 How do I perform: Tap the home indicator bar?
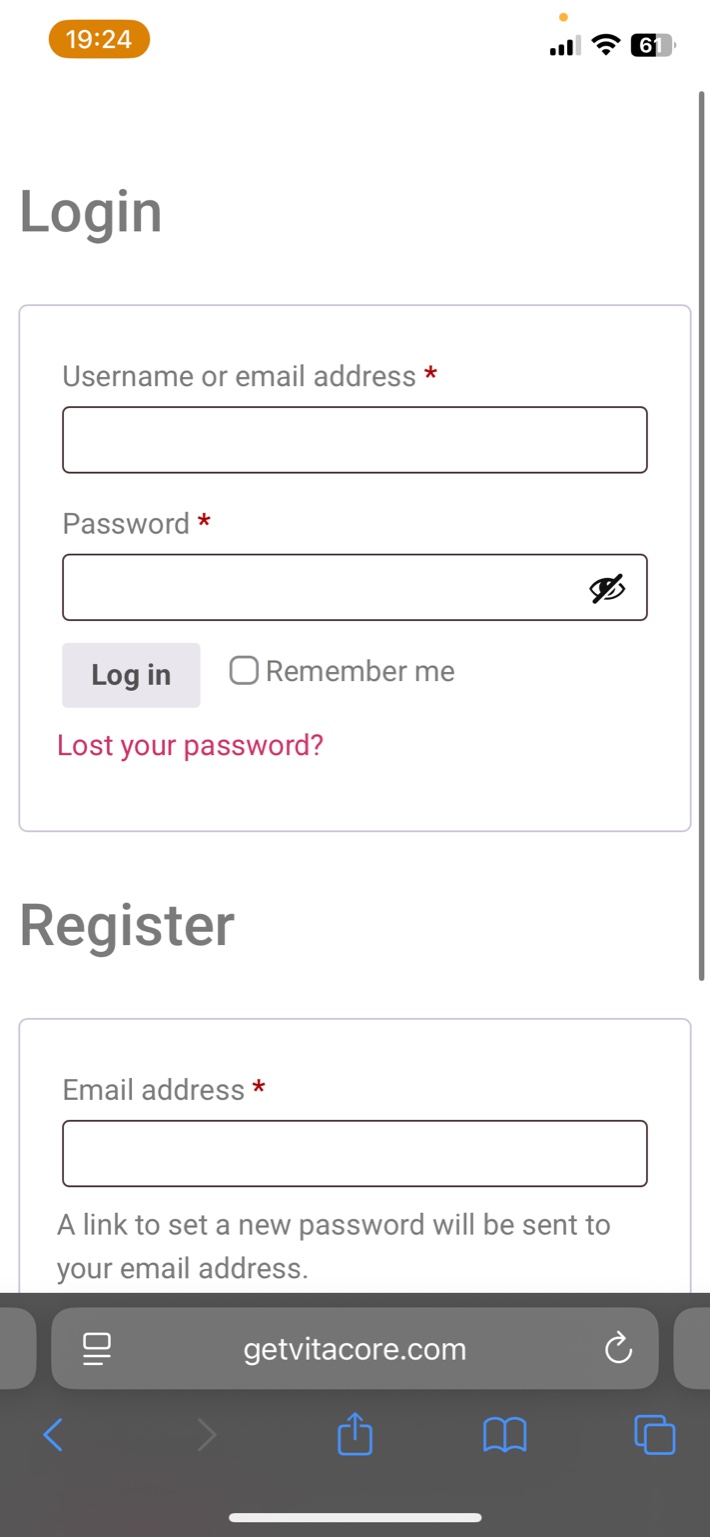click(355, 1517)
